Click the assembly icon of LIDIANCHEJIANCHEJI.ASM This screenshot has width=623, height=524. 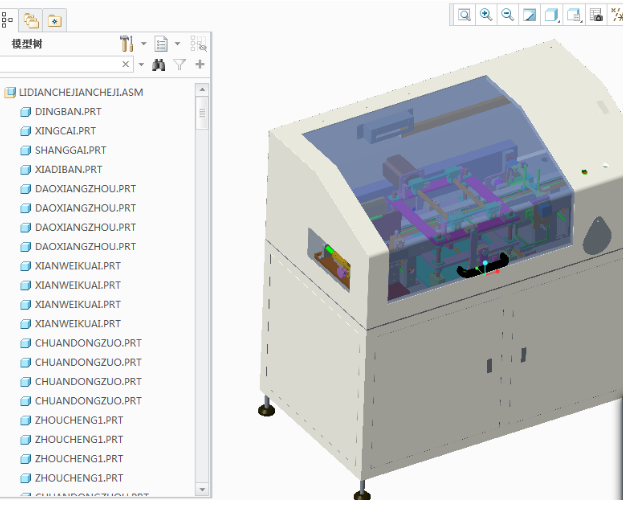coord(10,93)
